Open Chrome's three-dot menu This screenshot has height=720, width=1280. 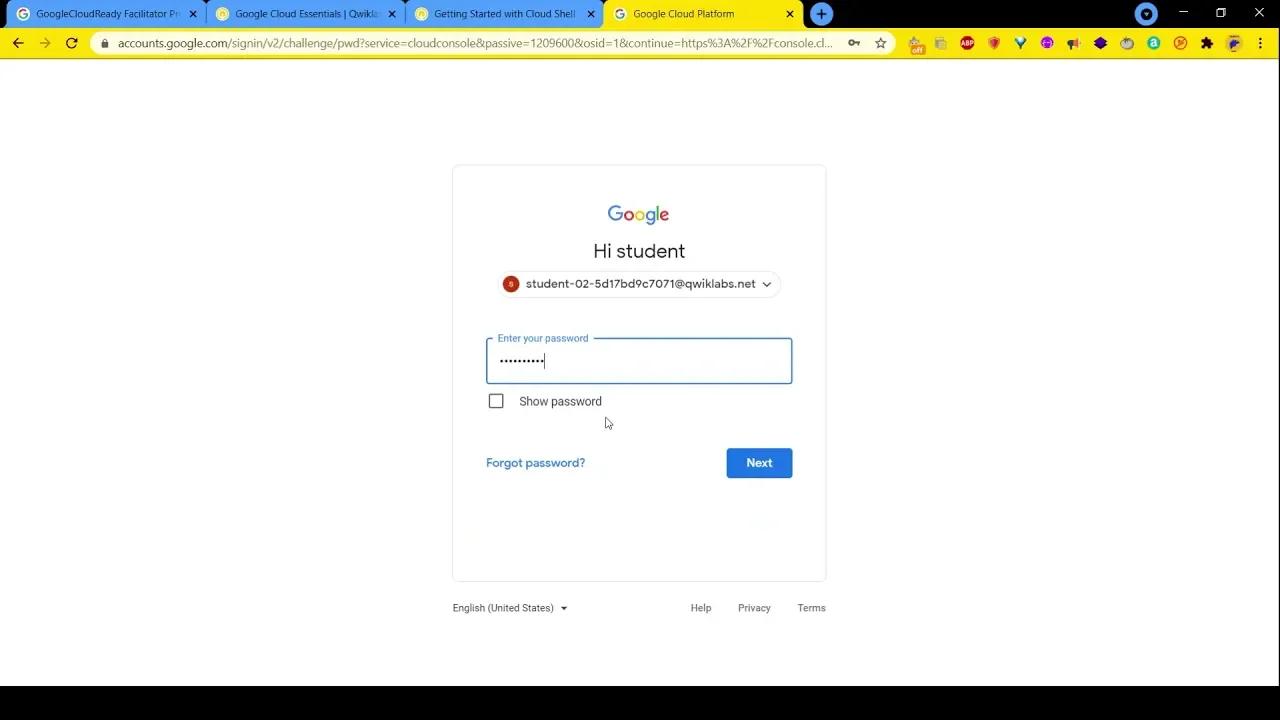pos(1262,43)
